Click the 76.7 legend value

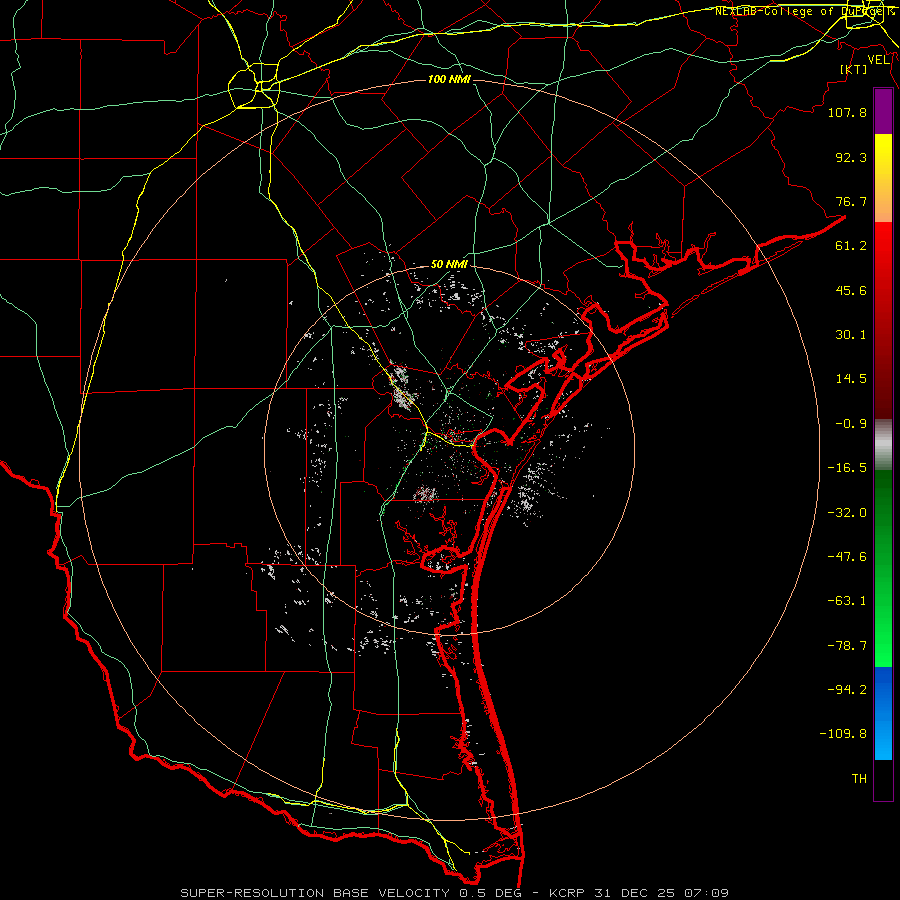click(851, 201)
